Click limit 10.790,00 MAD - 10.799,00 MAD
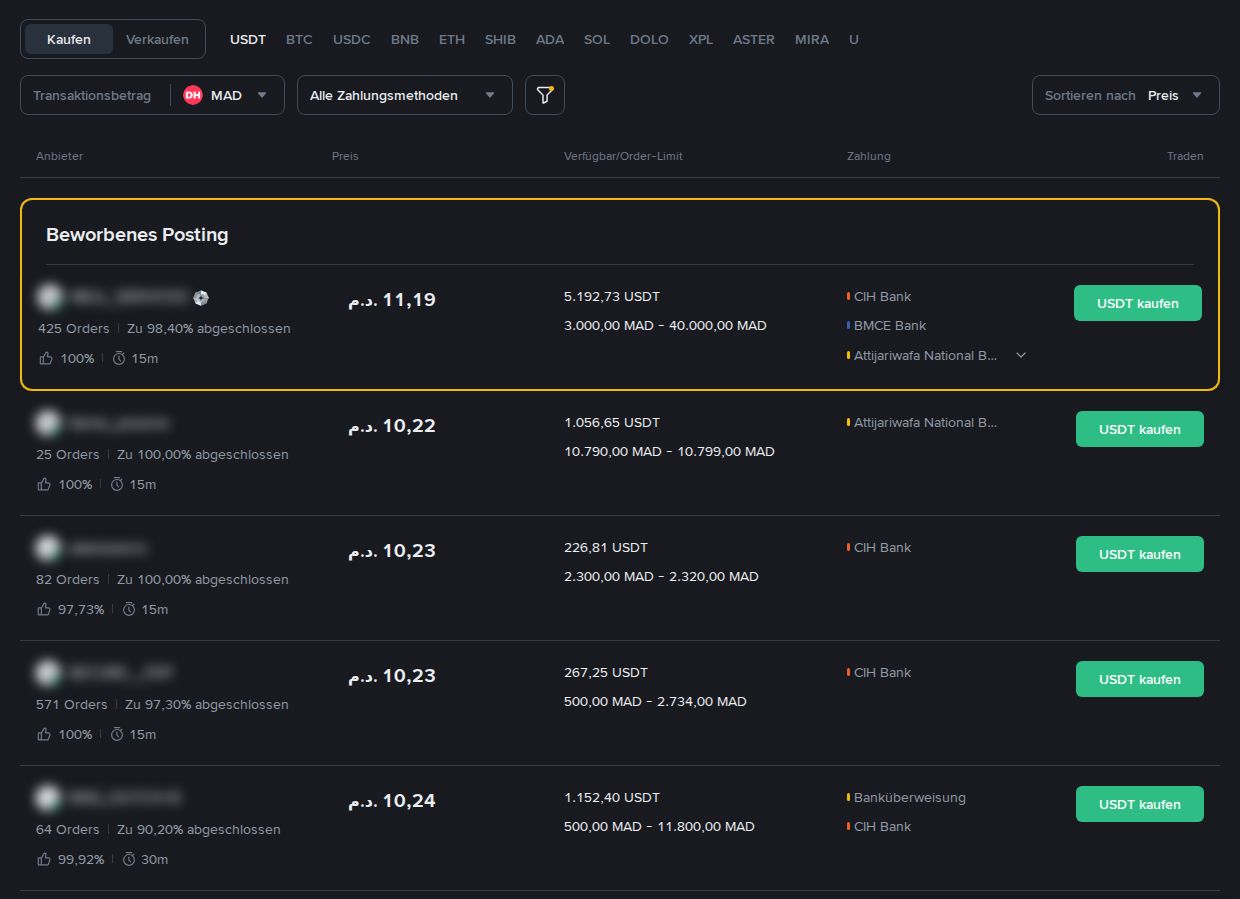This screenshot has height=899, width=1240. [669, 452]
